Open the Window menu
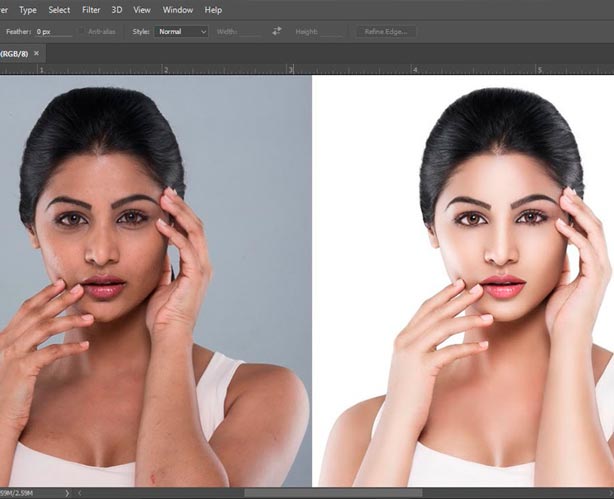The width and height of the screenshot is (614, 499). click(177, 10)
